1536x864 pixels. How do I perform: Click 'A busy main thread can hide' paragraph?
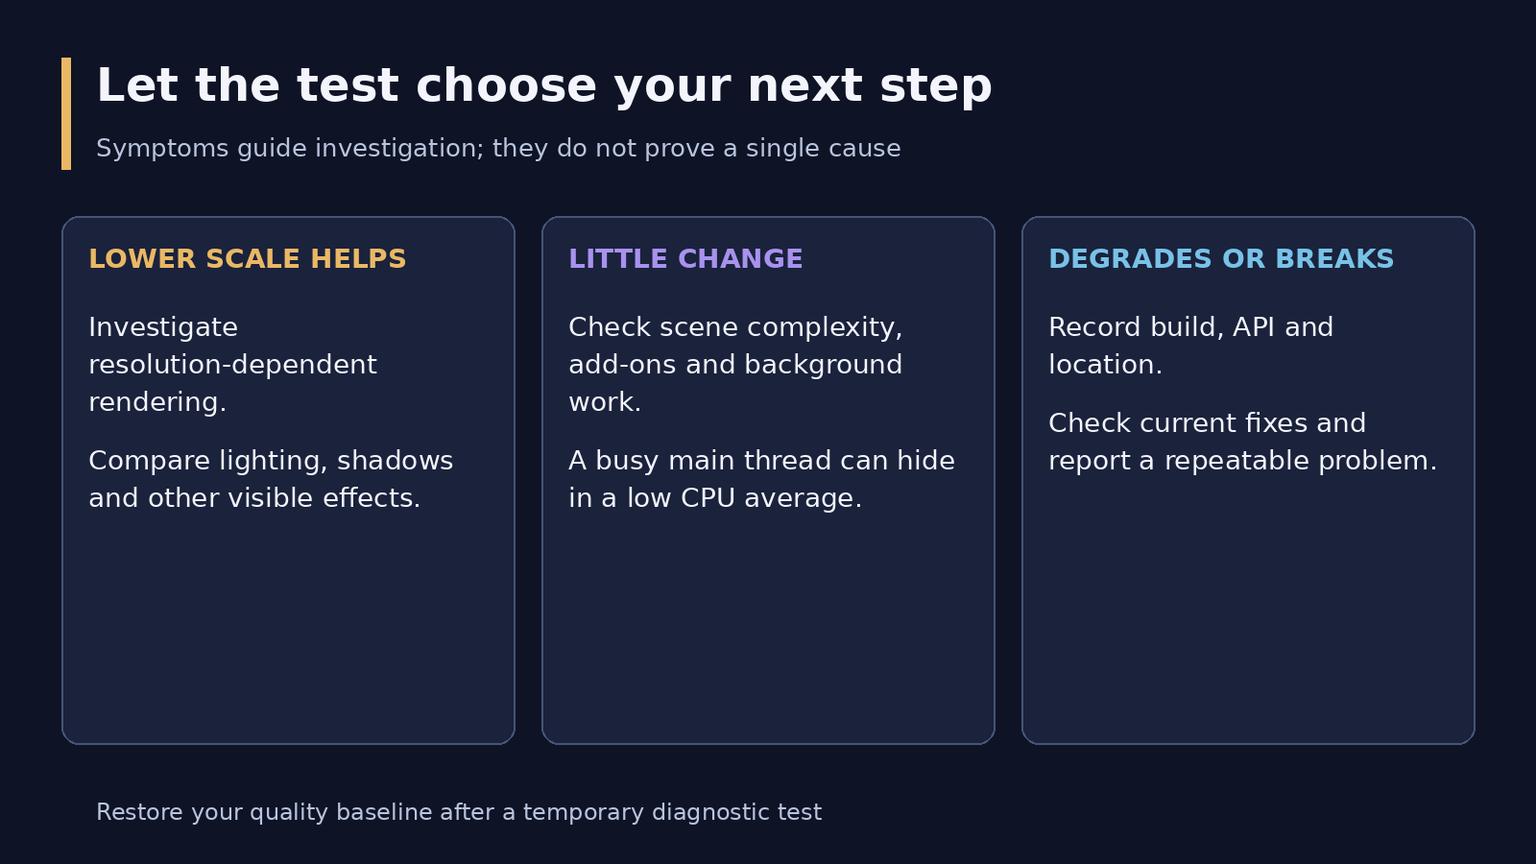tap(762, 479)
